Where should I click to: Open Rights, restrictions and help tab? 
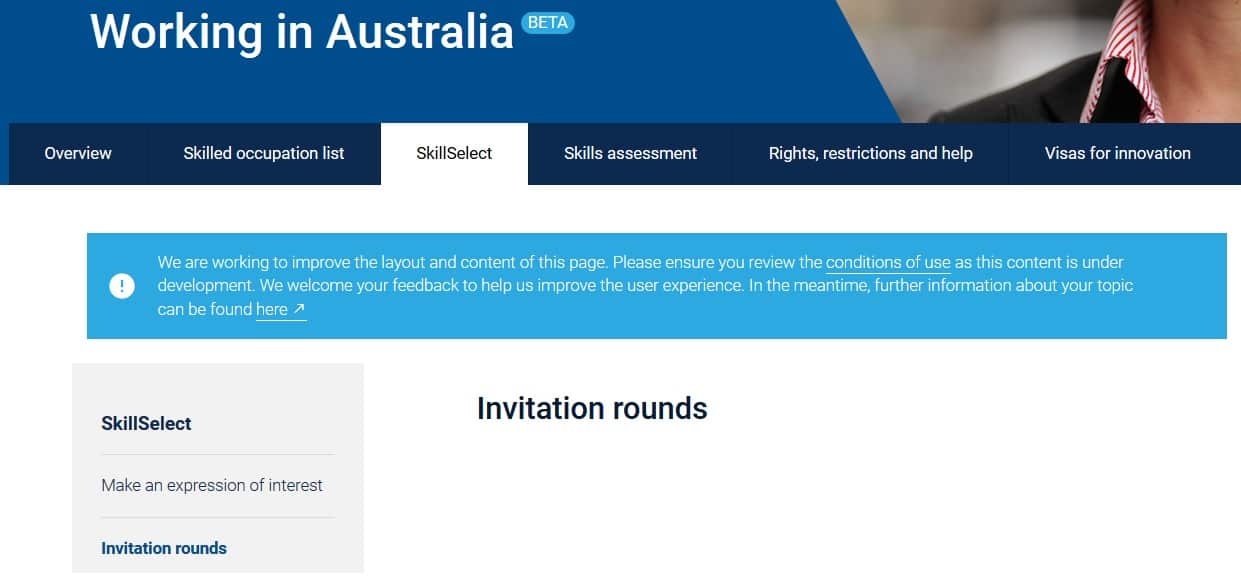(x=870, y=153)
